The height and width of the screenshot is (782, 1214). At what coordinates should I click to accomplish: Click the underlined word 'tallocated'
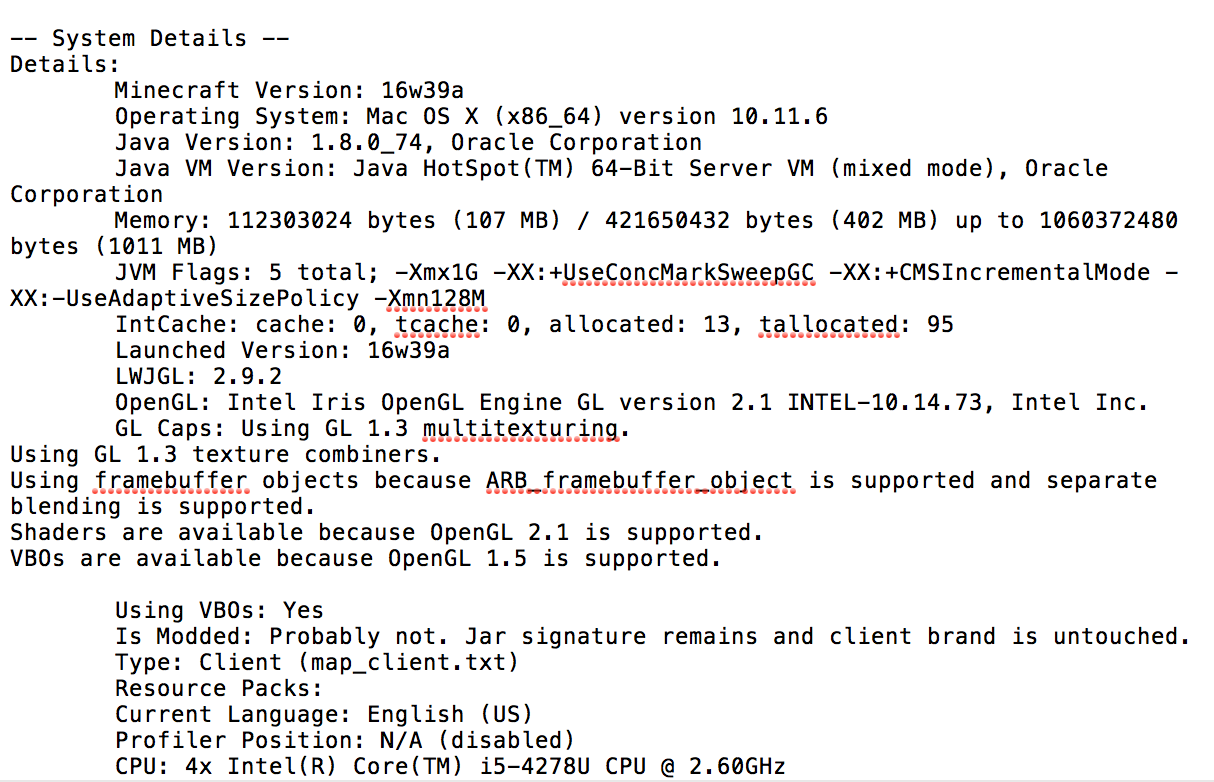click(828, 325)
